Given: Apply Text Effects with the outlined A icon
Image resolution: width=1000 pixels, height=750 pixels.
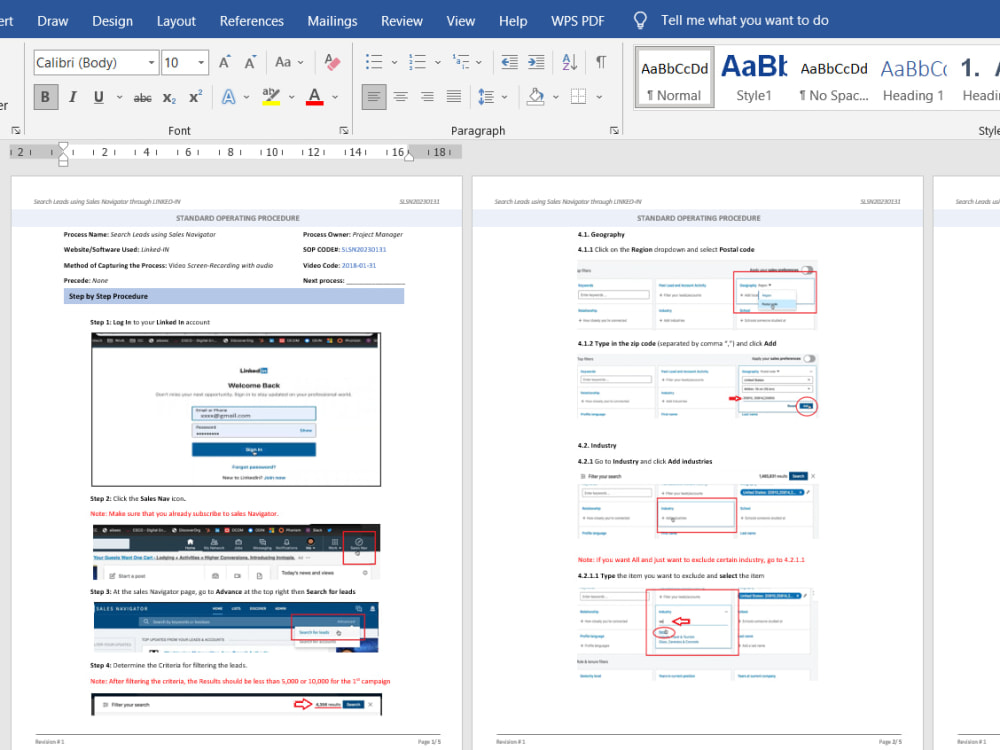Looking at the screenshot, I should tap(228, 97).
